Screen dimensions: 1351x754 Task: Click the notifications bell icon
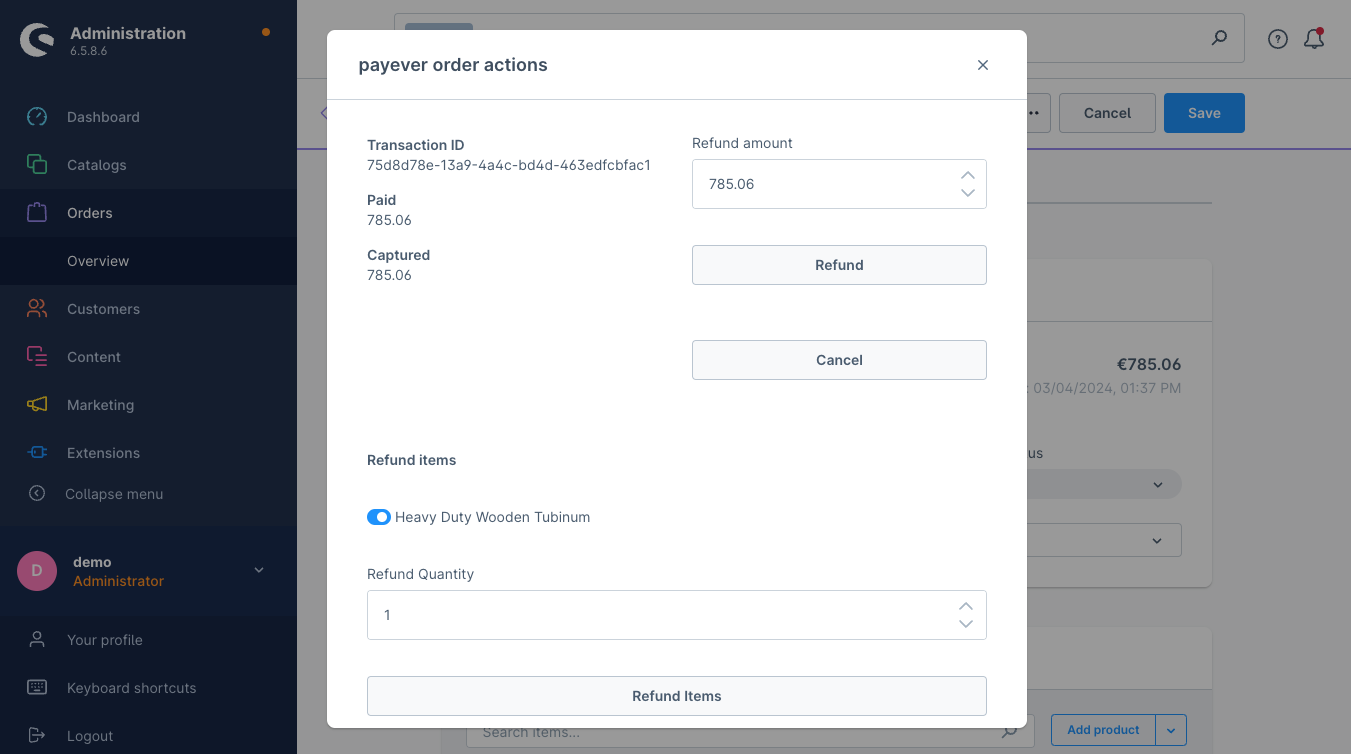(1314, 39)
